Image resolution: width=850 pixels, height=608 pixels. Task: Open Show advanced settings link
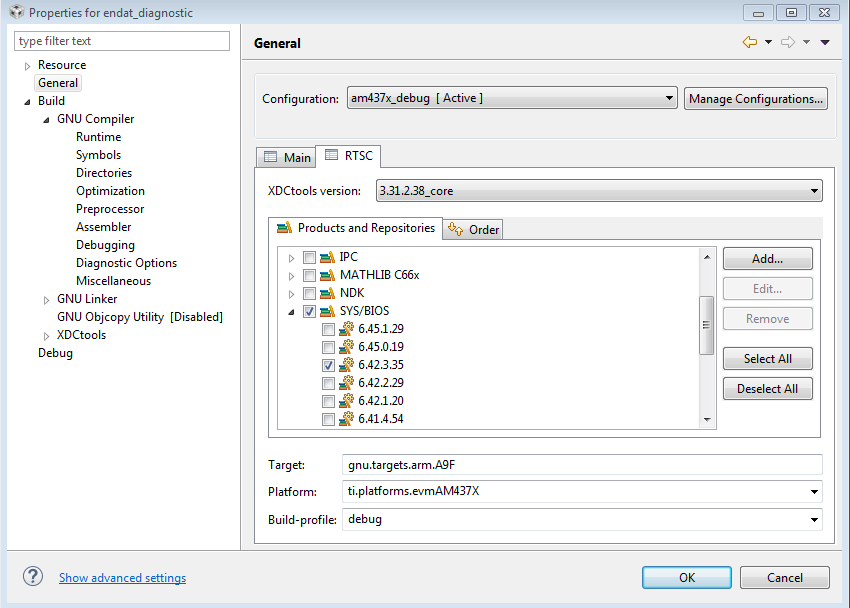[123, 578]
